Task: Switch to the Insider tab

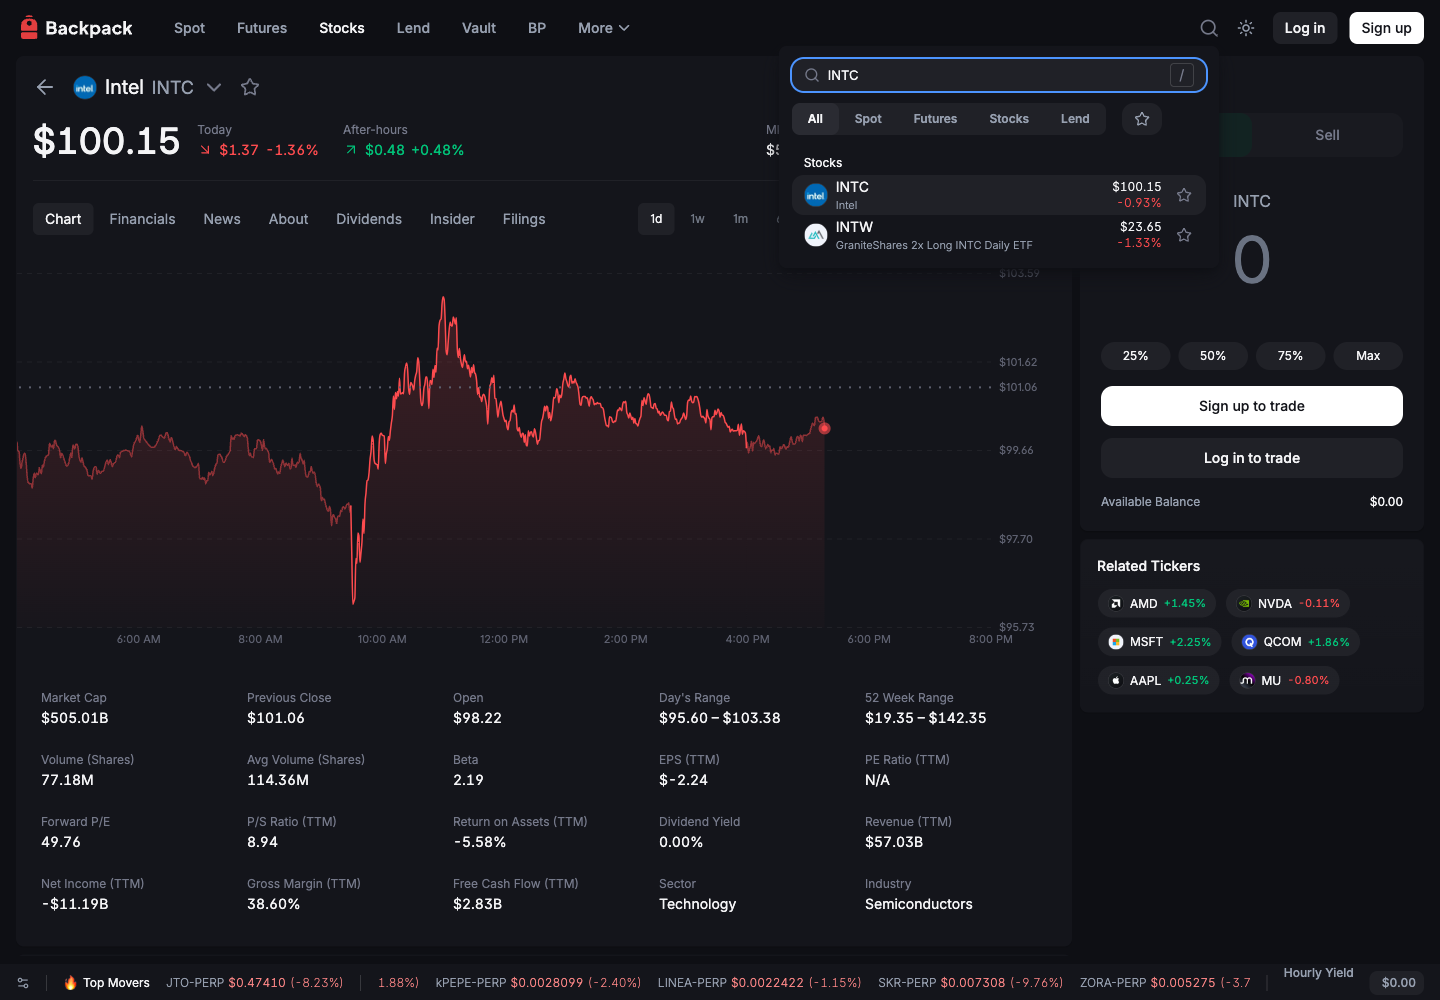Action: [x=452, y=219]
